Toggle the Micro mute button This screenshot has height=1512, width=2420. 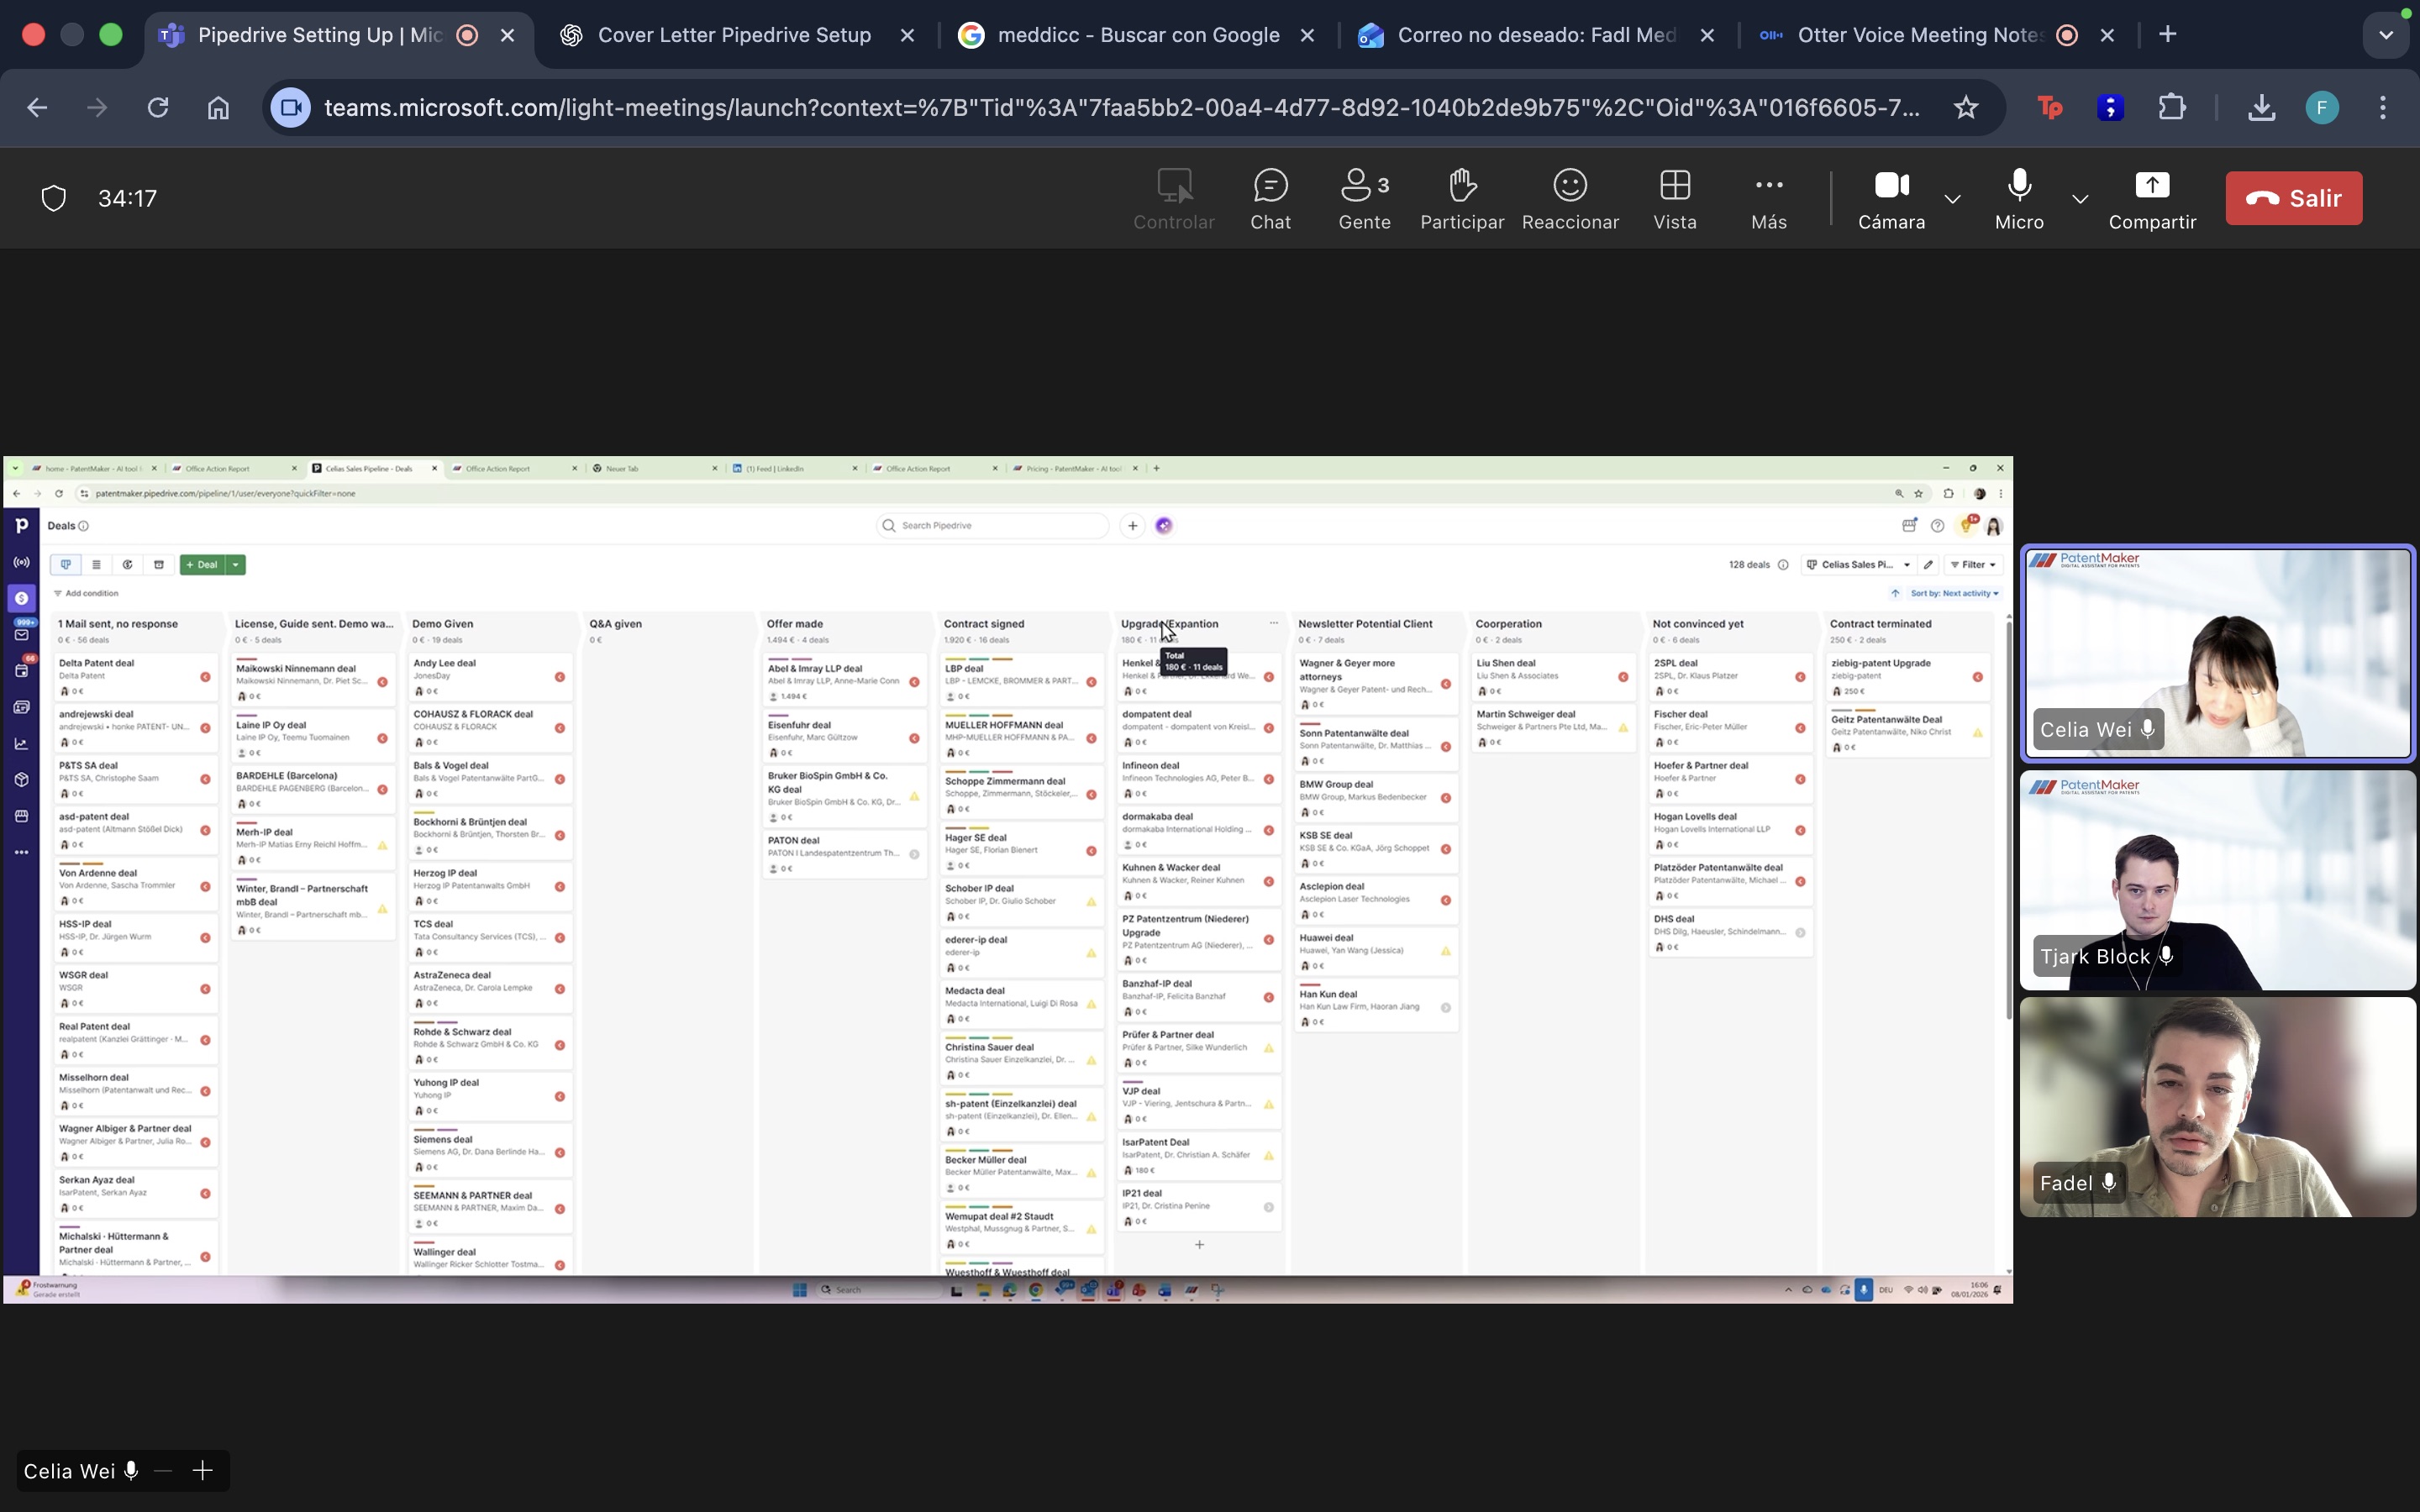click(2019, 199)
